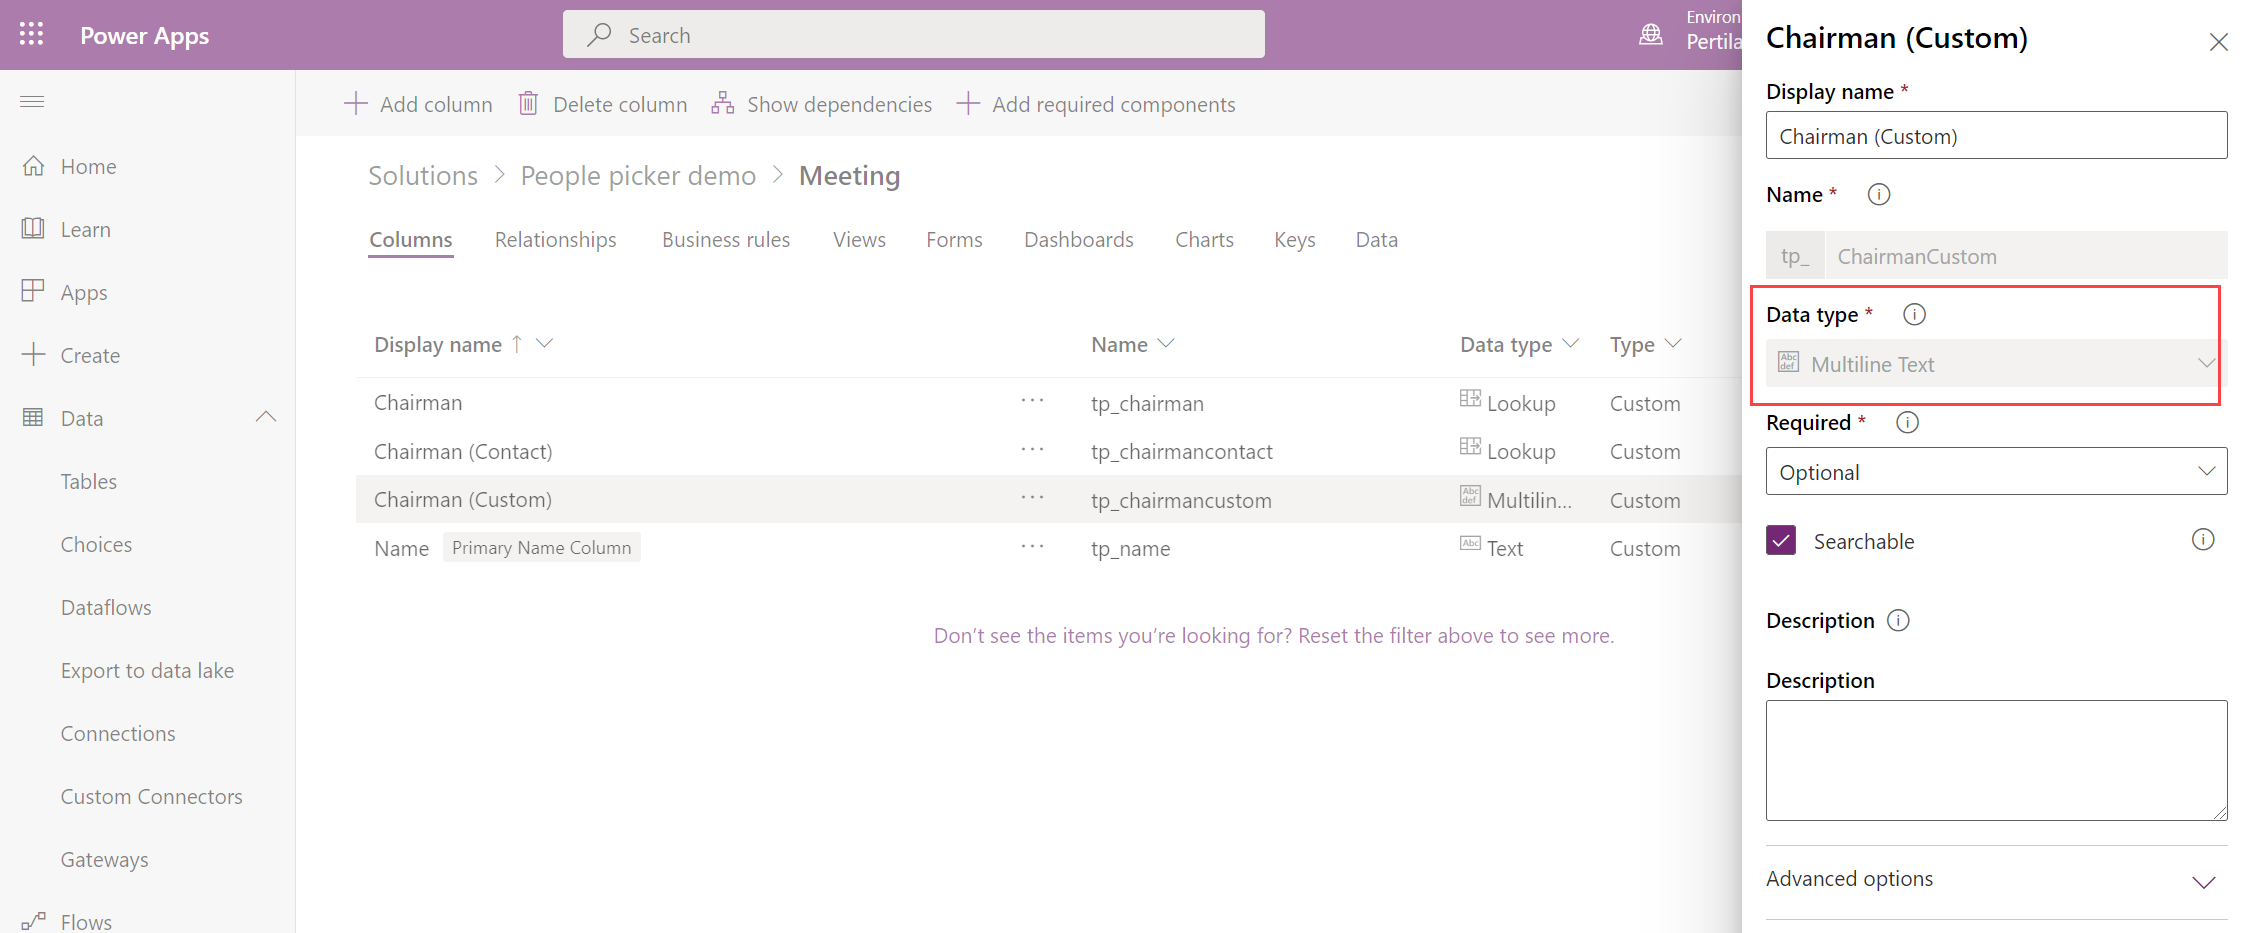Collapse the left navigation hamburger menu

coord(32,101)
